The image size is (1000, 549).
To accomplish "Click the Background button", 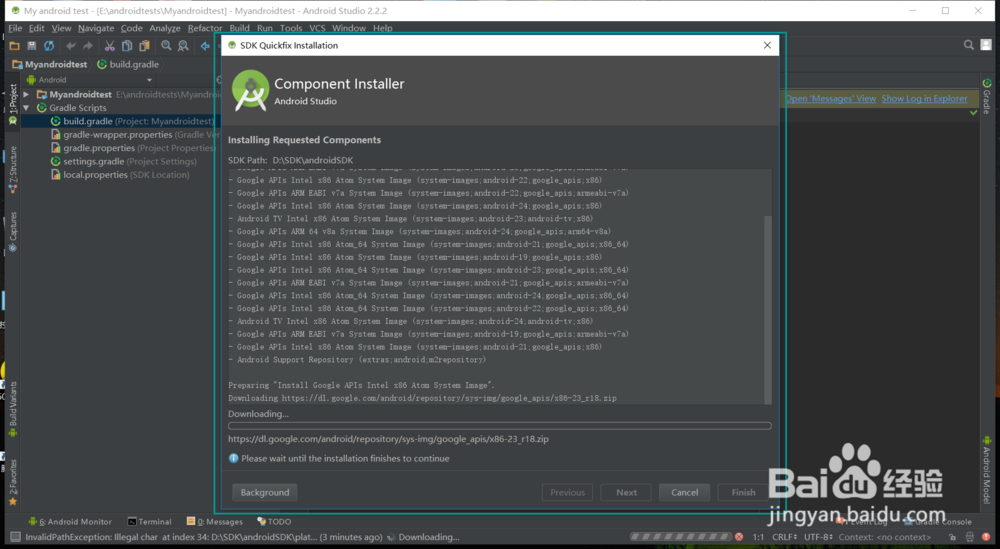I will coord(265,492).
